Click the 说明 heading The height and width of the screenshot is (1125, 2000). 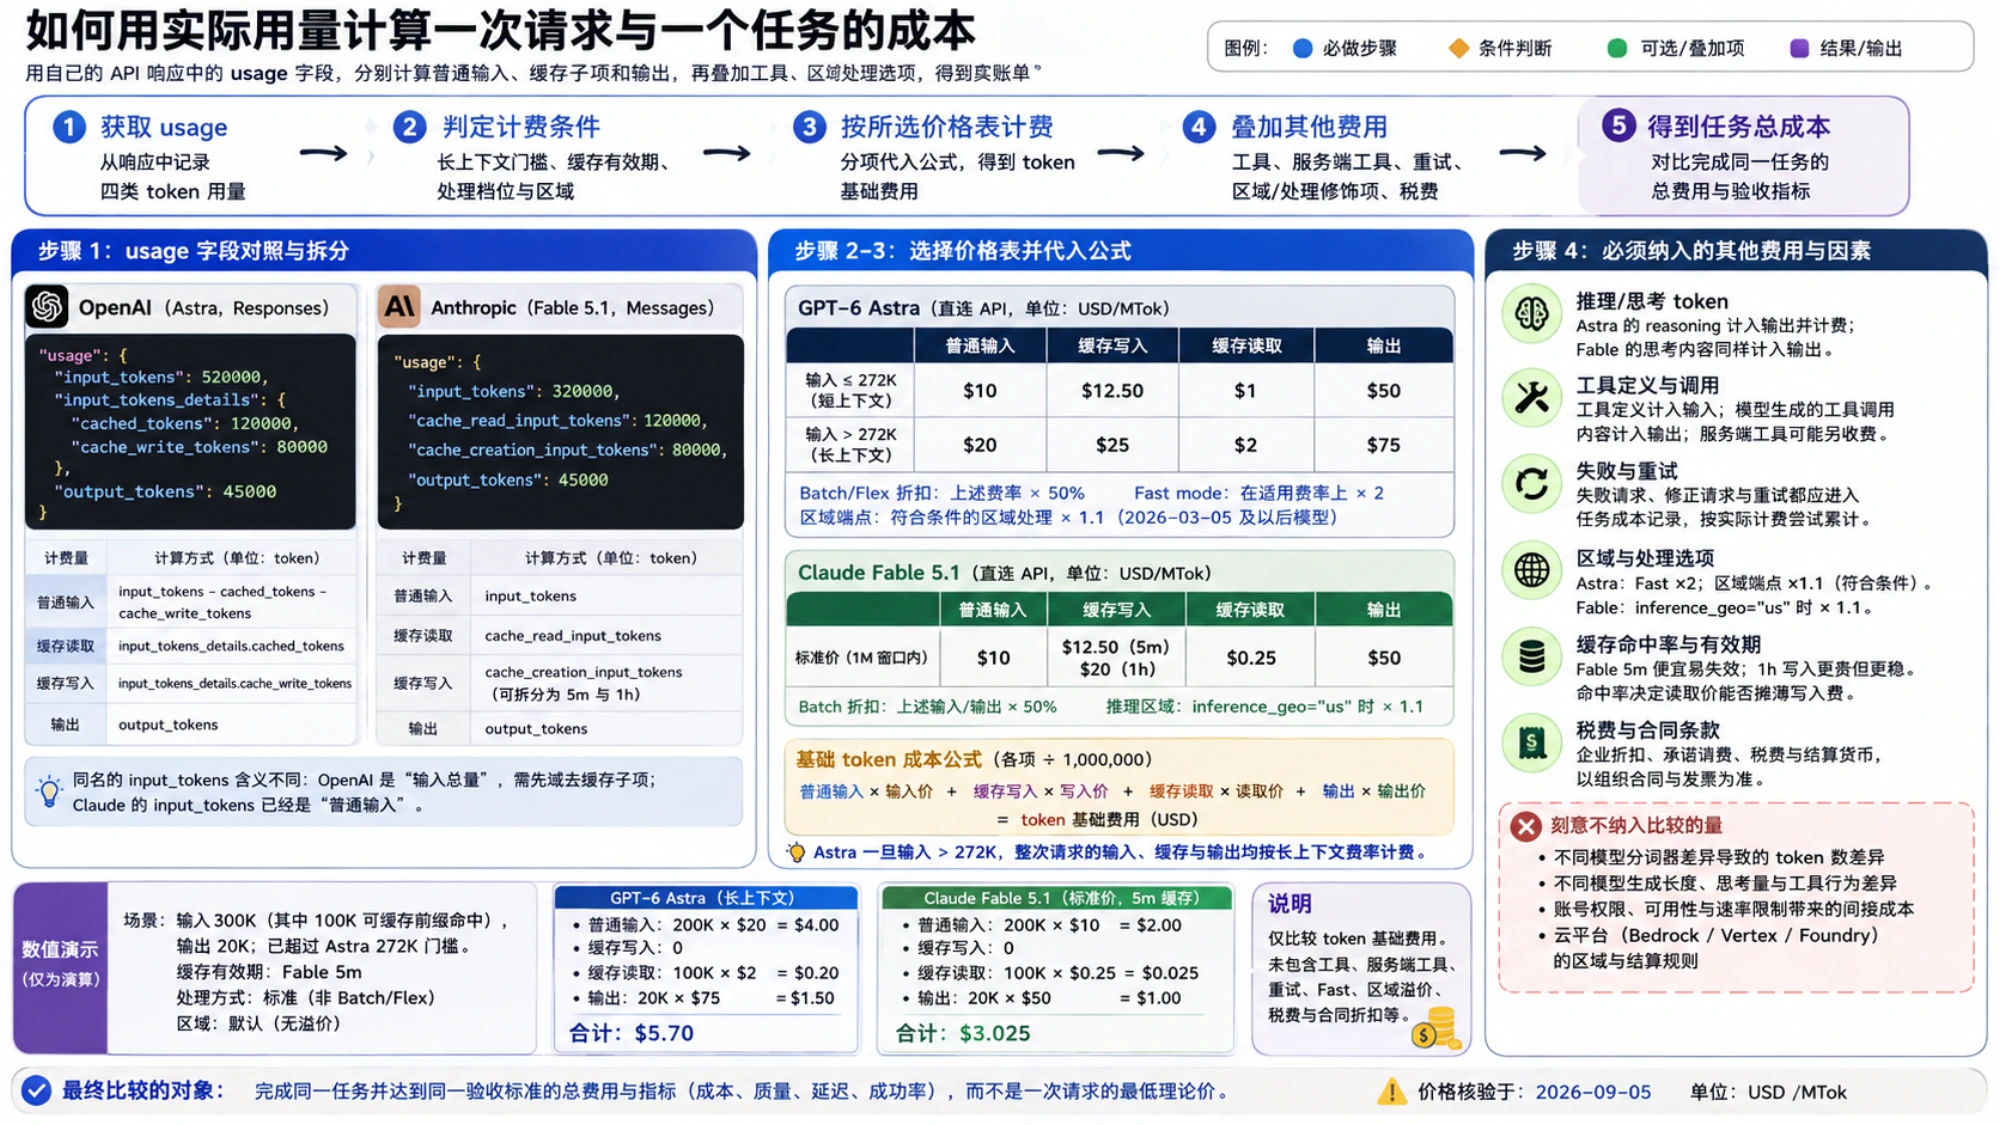pyautogui.click(x=1289, y=904)
